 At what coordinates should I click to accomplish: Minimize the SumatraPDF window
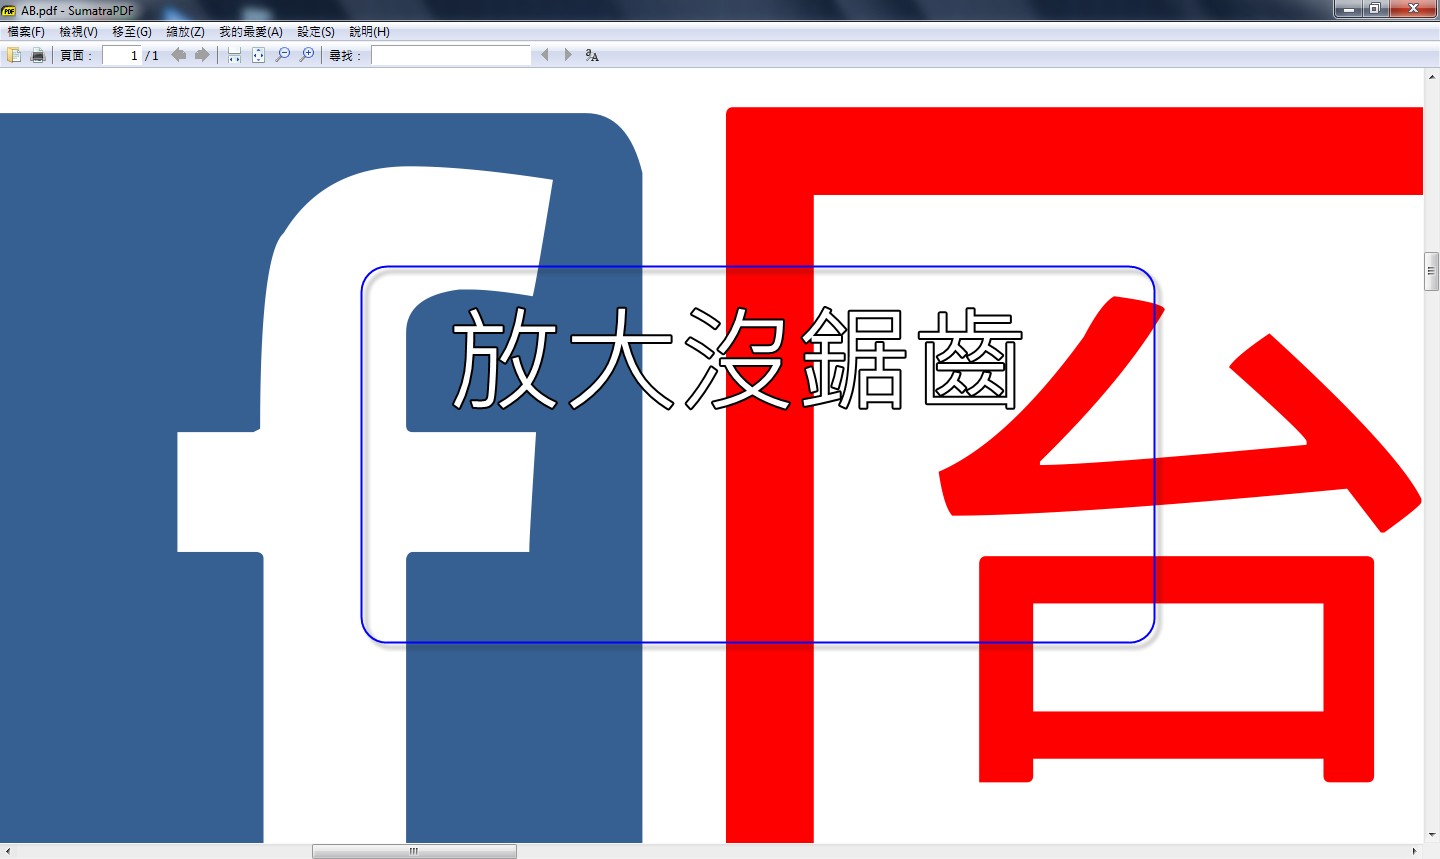1348,9
